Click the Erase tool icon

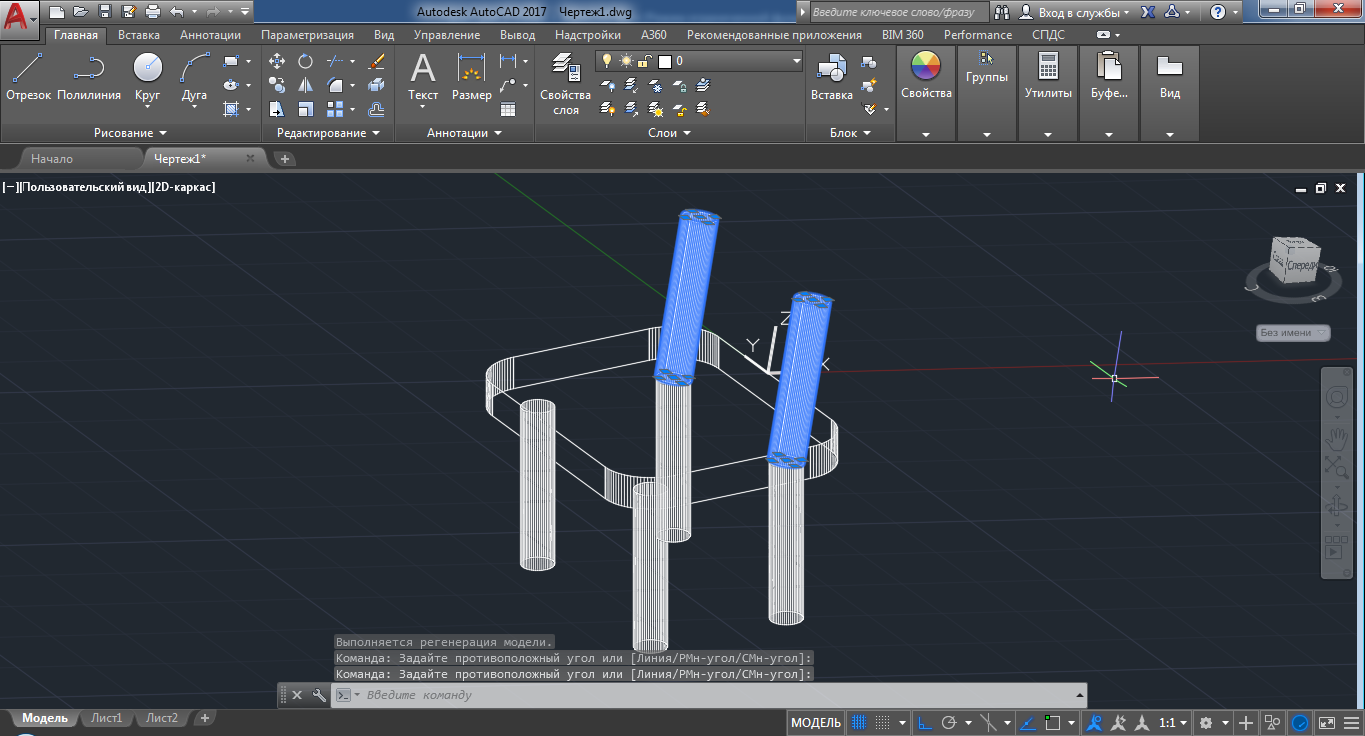pos(377,62)
